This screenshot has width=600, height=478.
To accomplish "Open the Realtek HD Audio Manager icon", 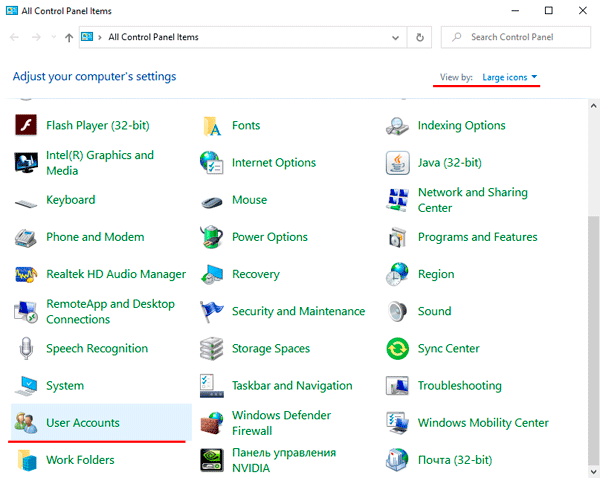I will (26, 274).
